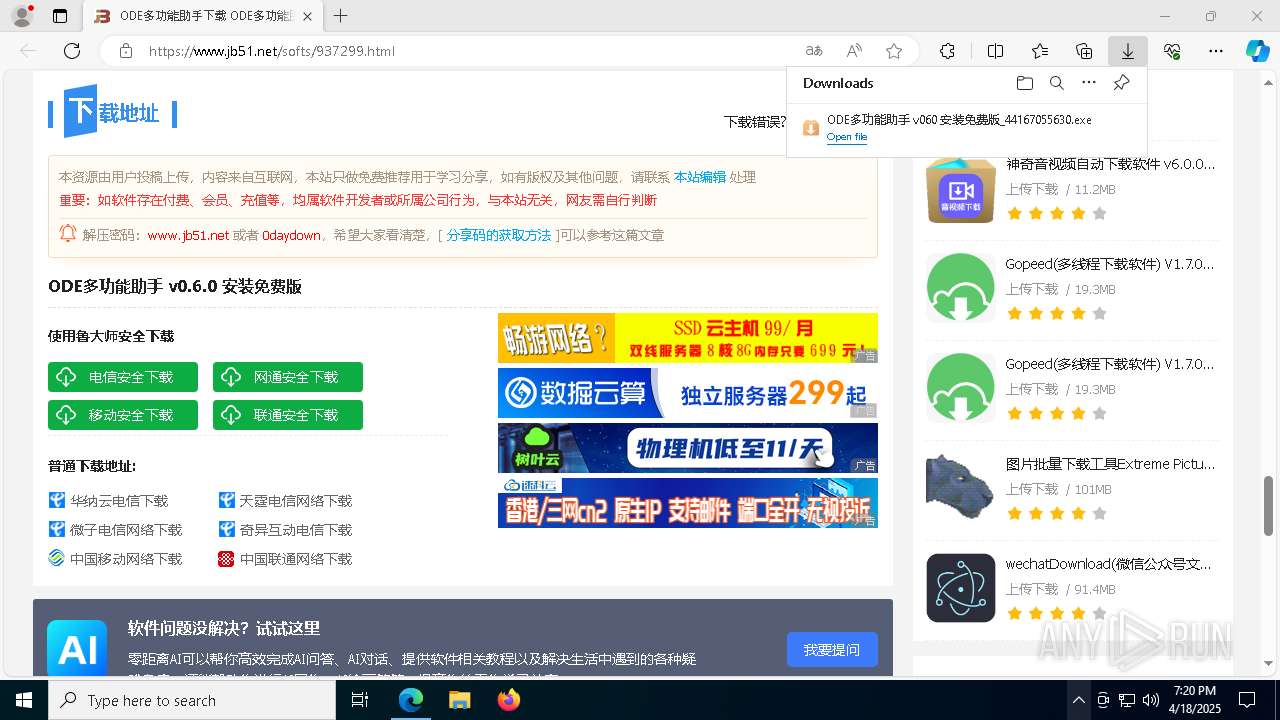The image size is (1280, 720).
Task: Open 图片批量下载工具Extreme Picture title link
Action: pyautogui.click(x=1110, y=464)
